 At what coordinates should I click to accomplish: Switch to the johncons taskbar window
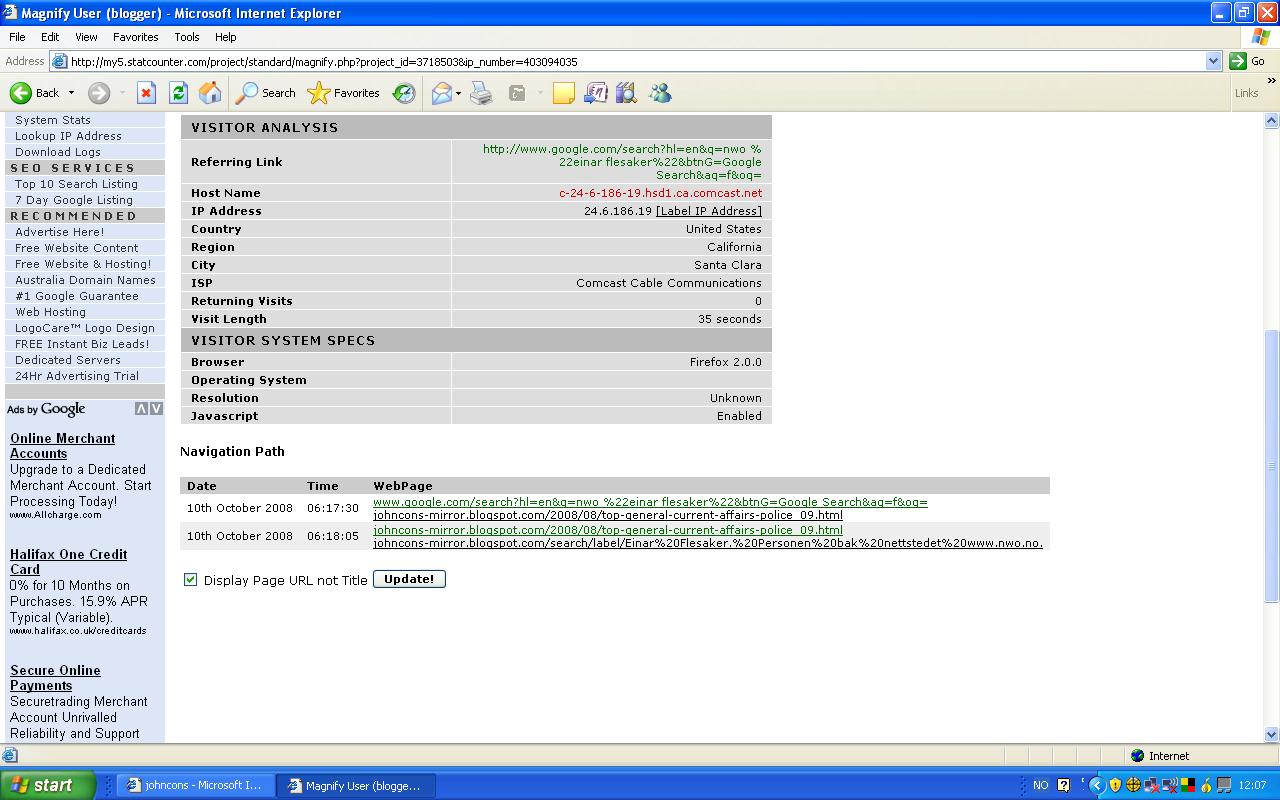[194, 786]
